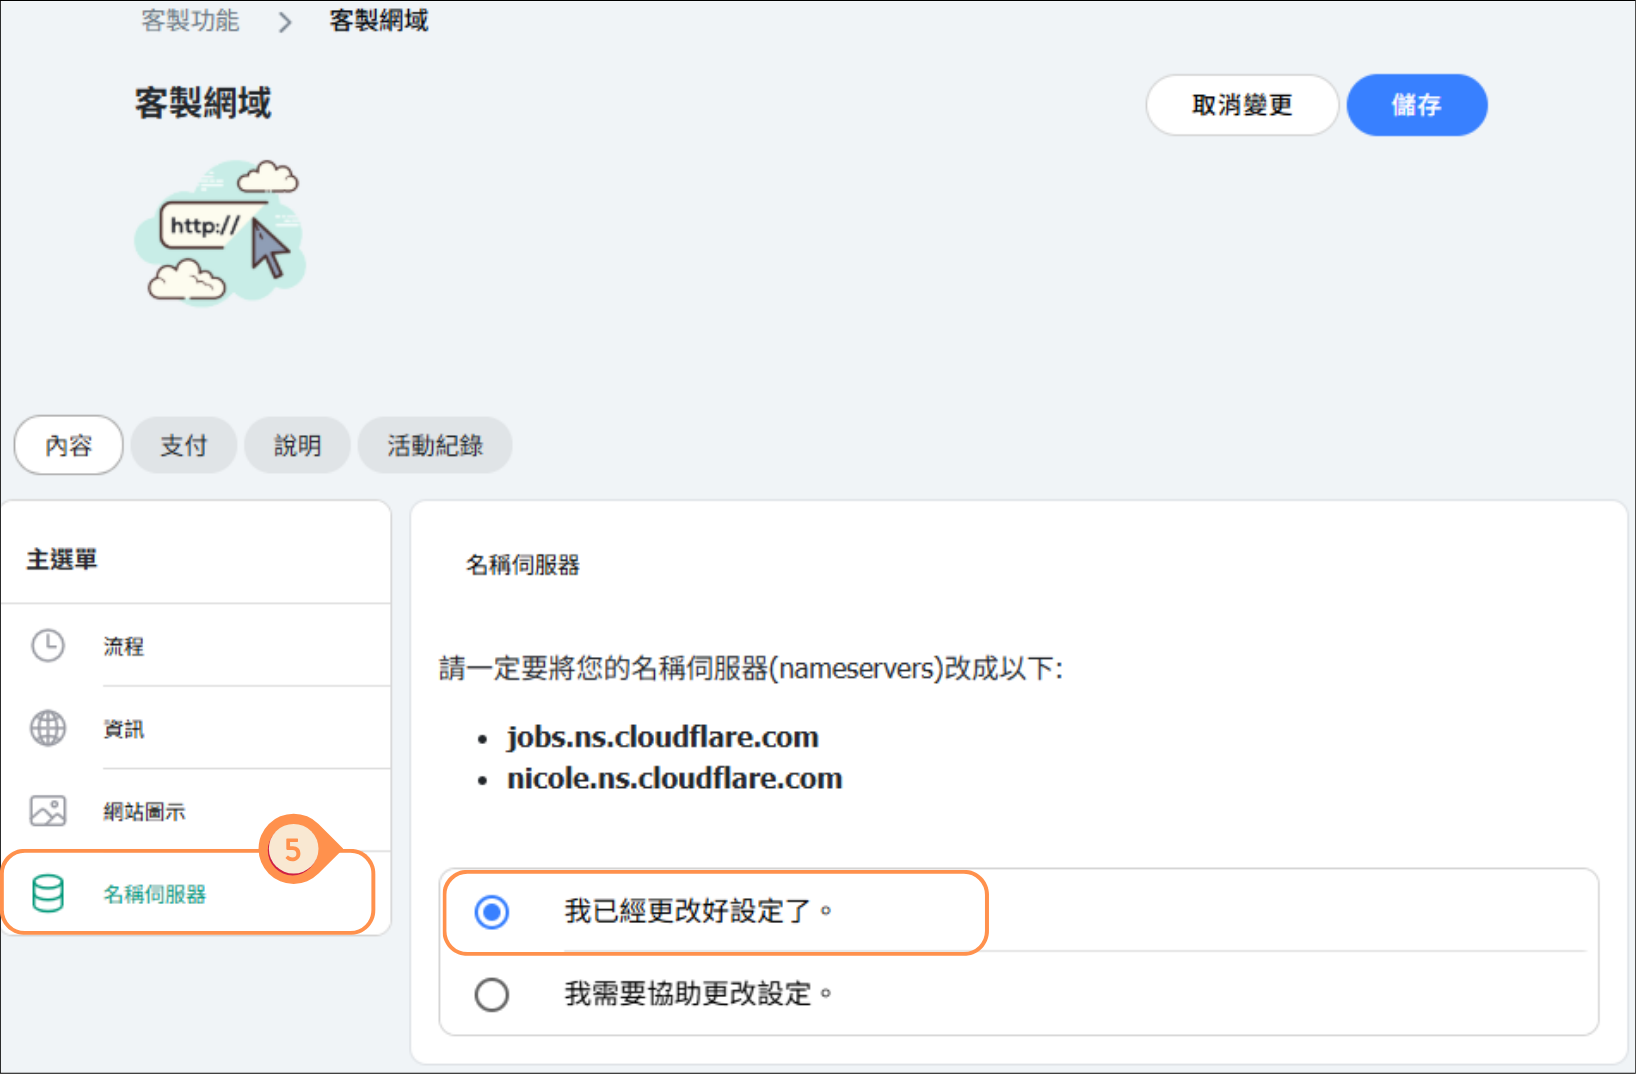This screenshot has width=1636, height=1080.
Task: Open 流程 in the main menu
Action: [124, 647]
